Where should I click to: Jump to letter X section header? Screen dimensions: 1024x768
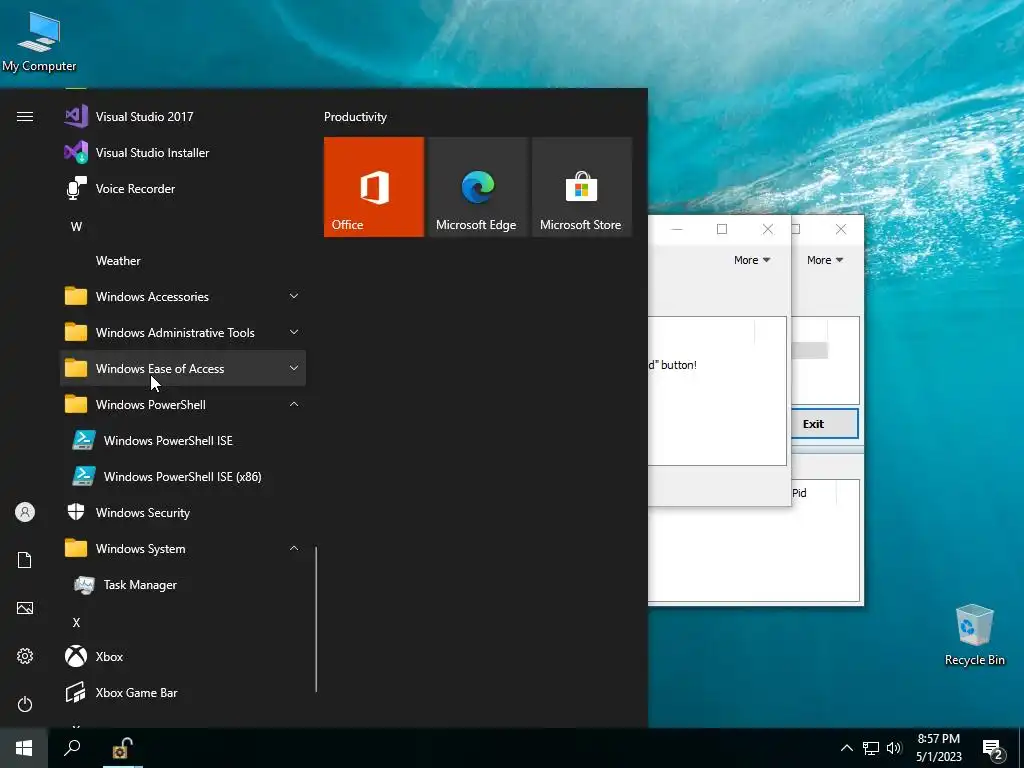pos(76,623)
